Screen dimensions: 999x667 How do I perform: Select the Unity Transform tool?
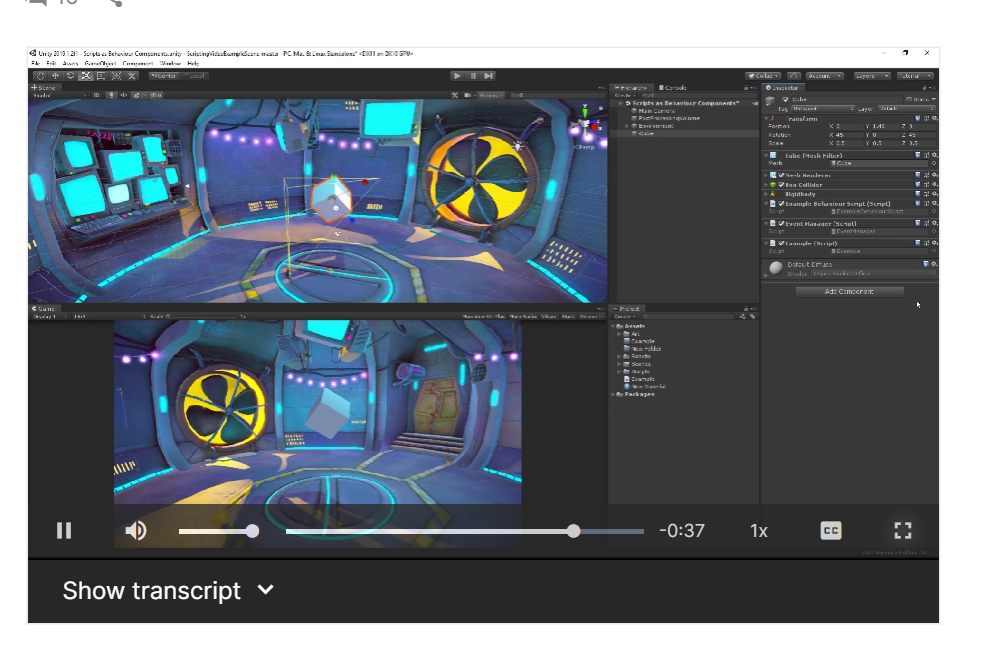[x=117, y=76]
